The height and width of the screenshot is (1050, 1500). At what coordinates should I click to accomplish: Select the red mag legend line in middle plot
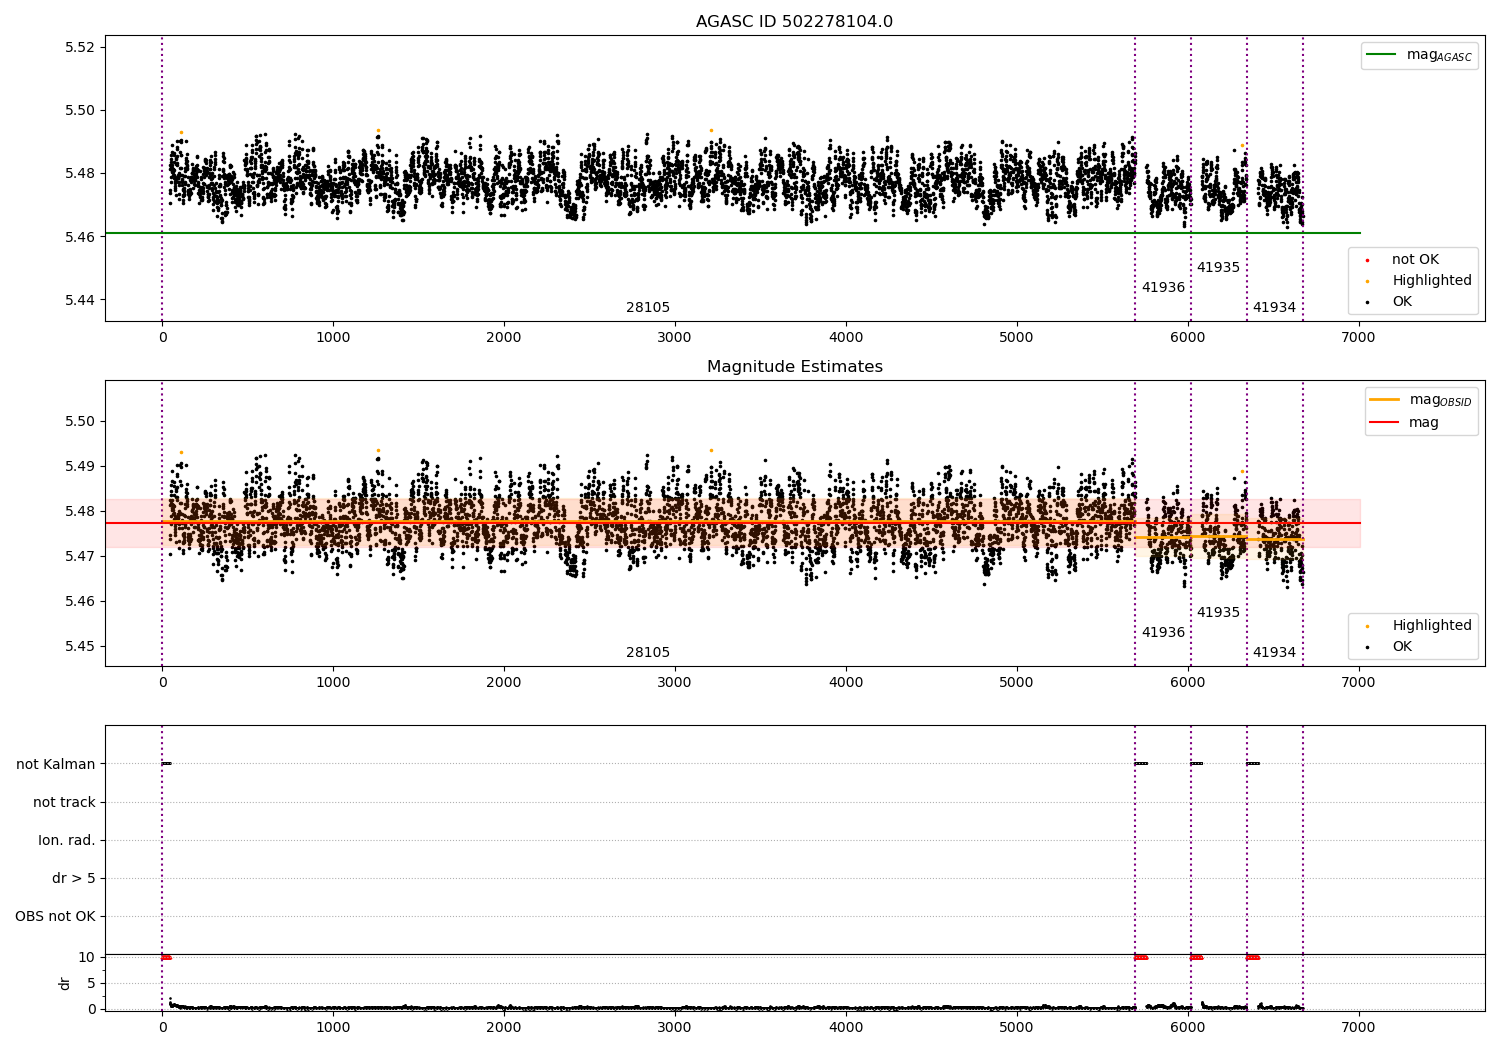point(1385,423)
